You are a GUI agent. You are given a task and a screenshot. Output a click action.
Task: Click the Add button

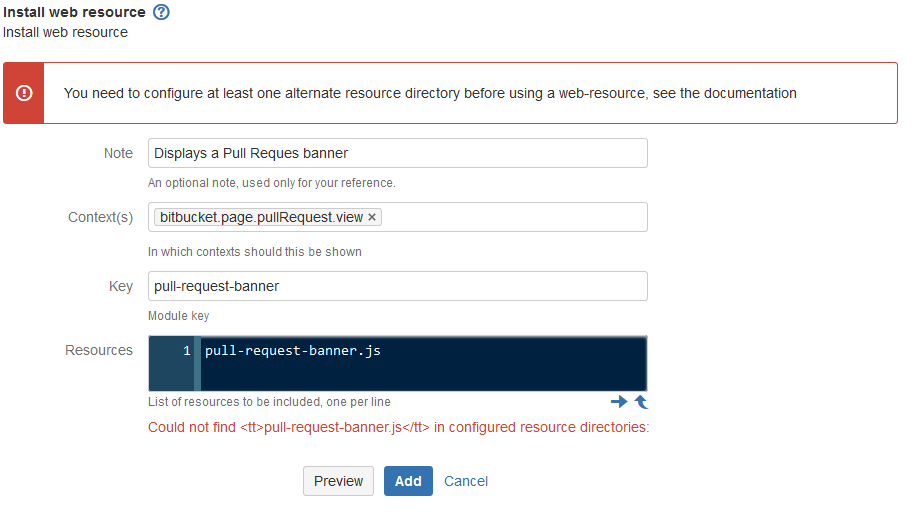pos(408,481)
